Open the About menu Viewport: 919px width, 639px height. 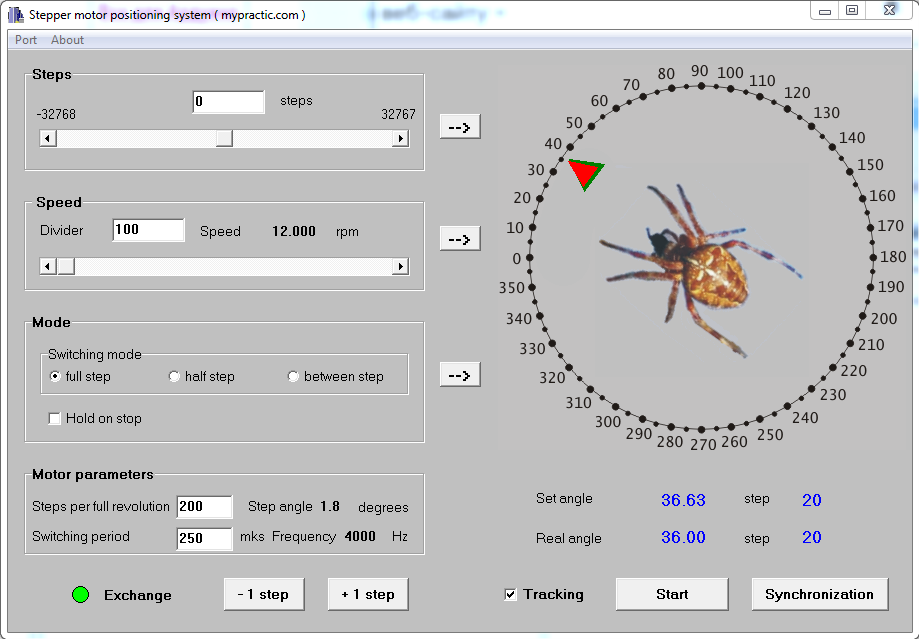pos(67,40)
